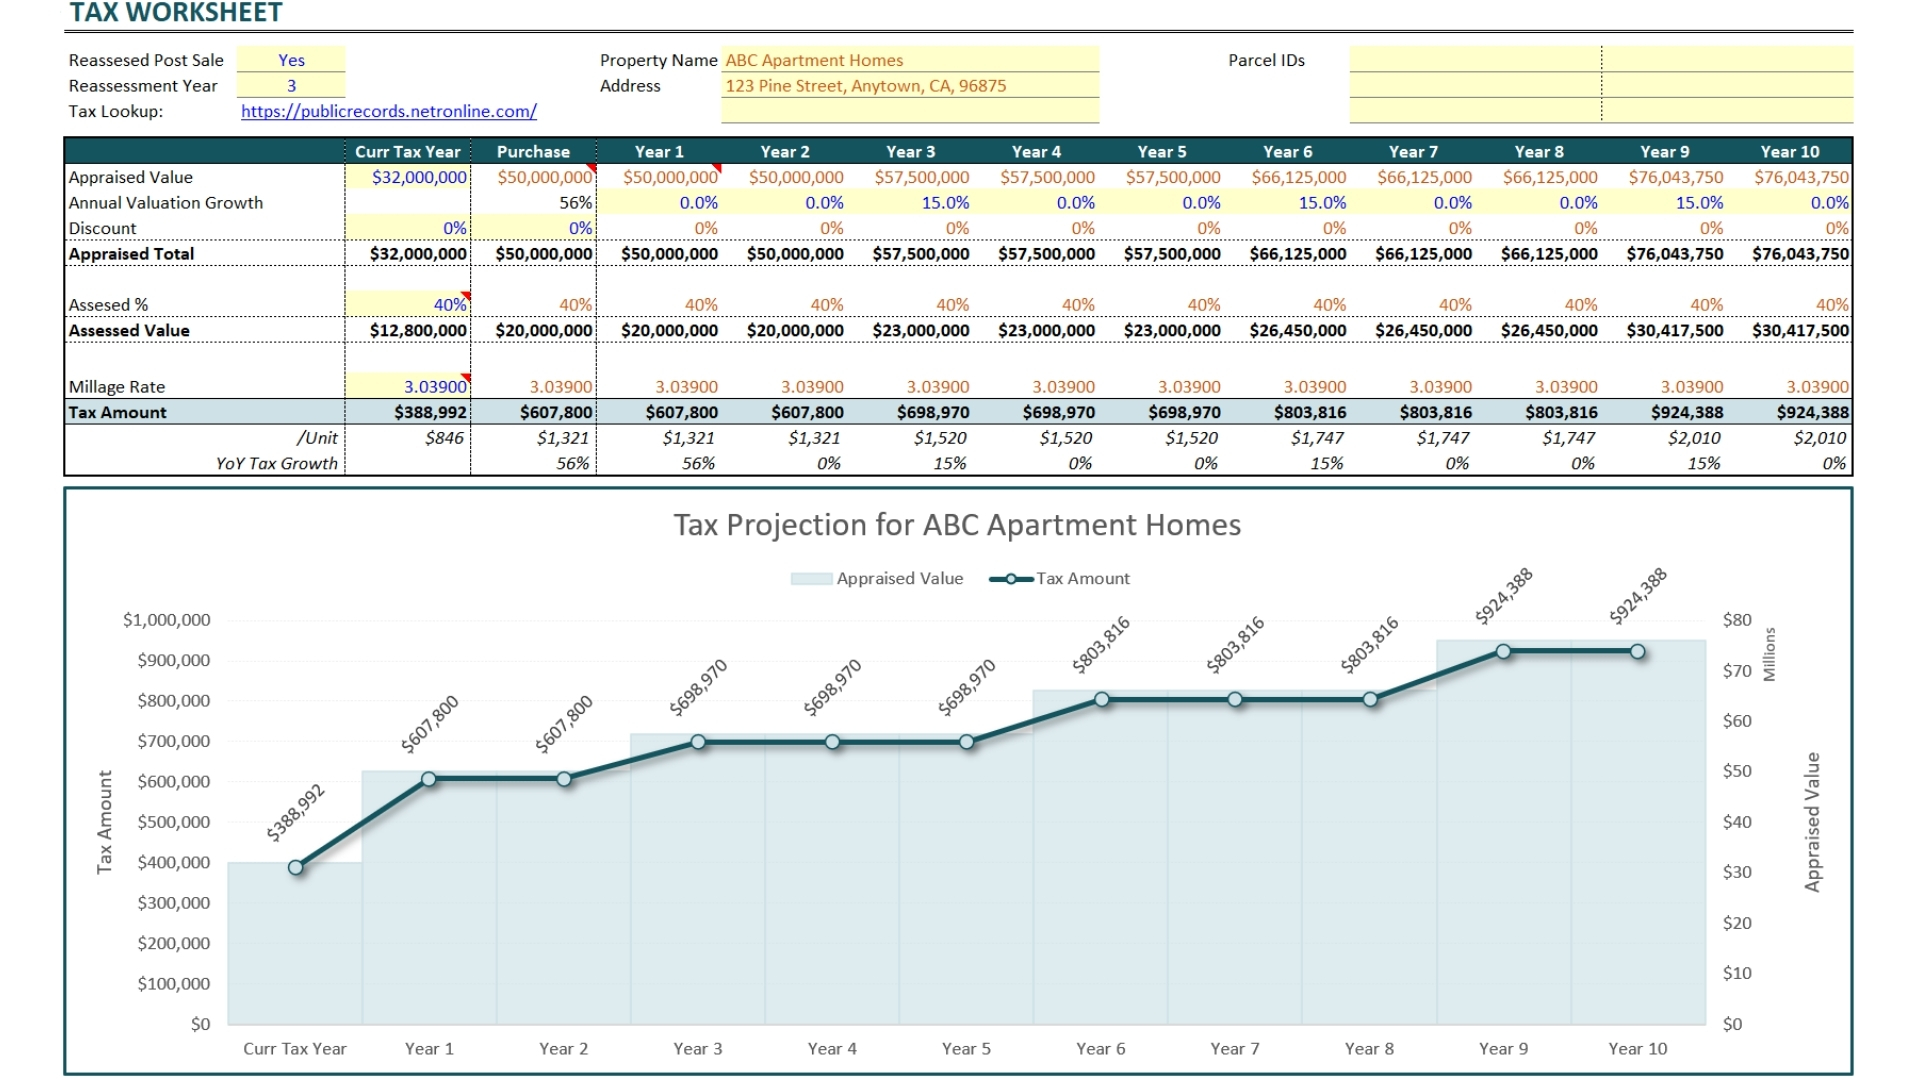Select the Tax Amount vertical axis title
The height and width of the screenshot is (1080, 1920).
(x=105, y=822)
